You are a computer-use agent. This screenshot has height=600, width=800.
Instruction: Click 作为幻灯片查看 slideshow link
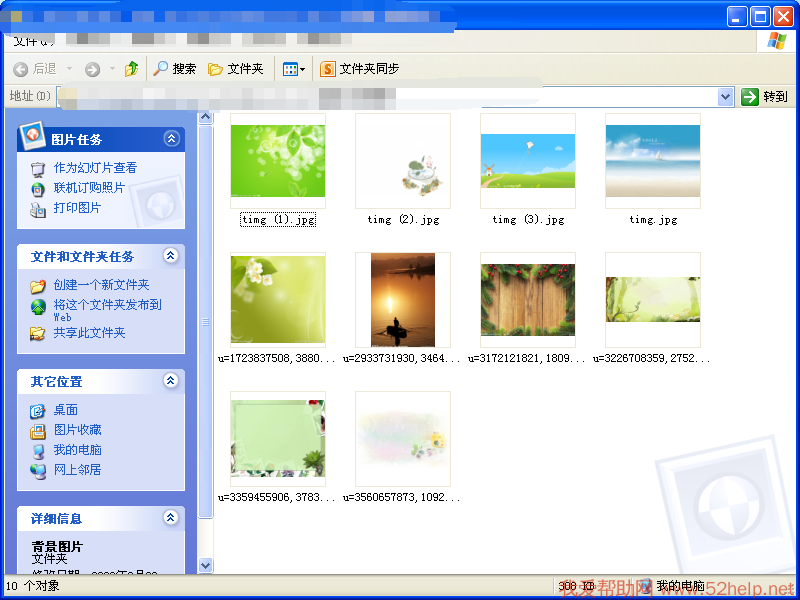(x=95, y=168)
